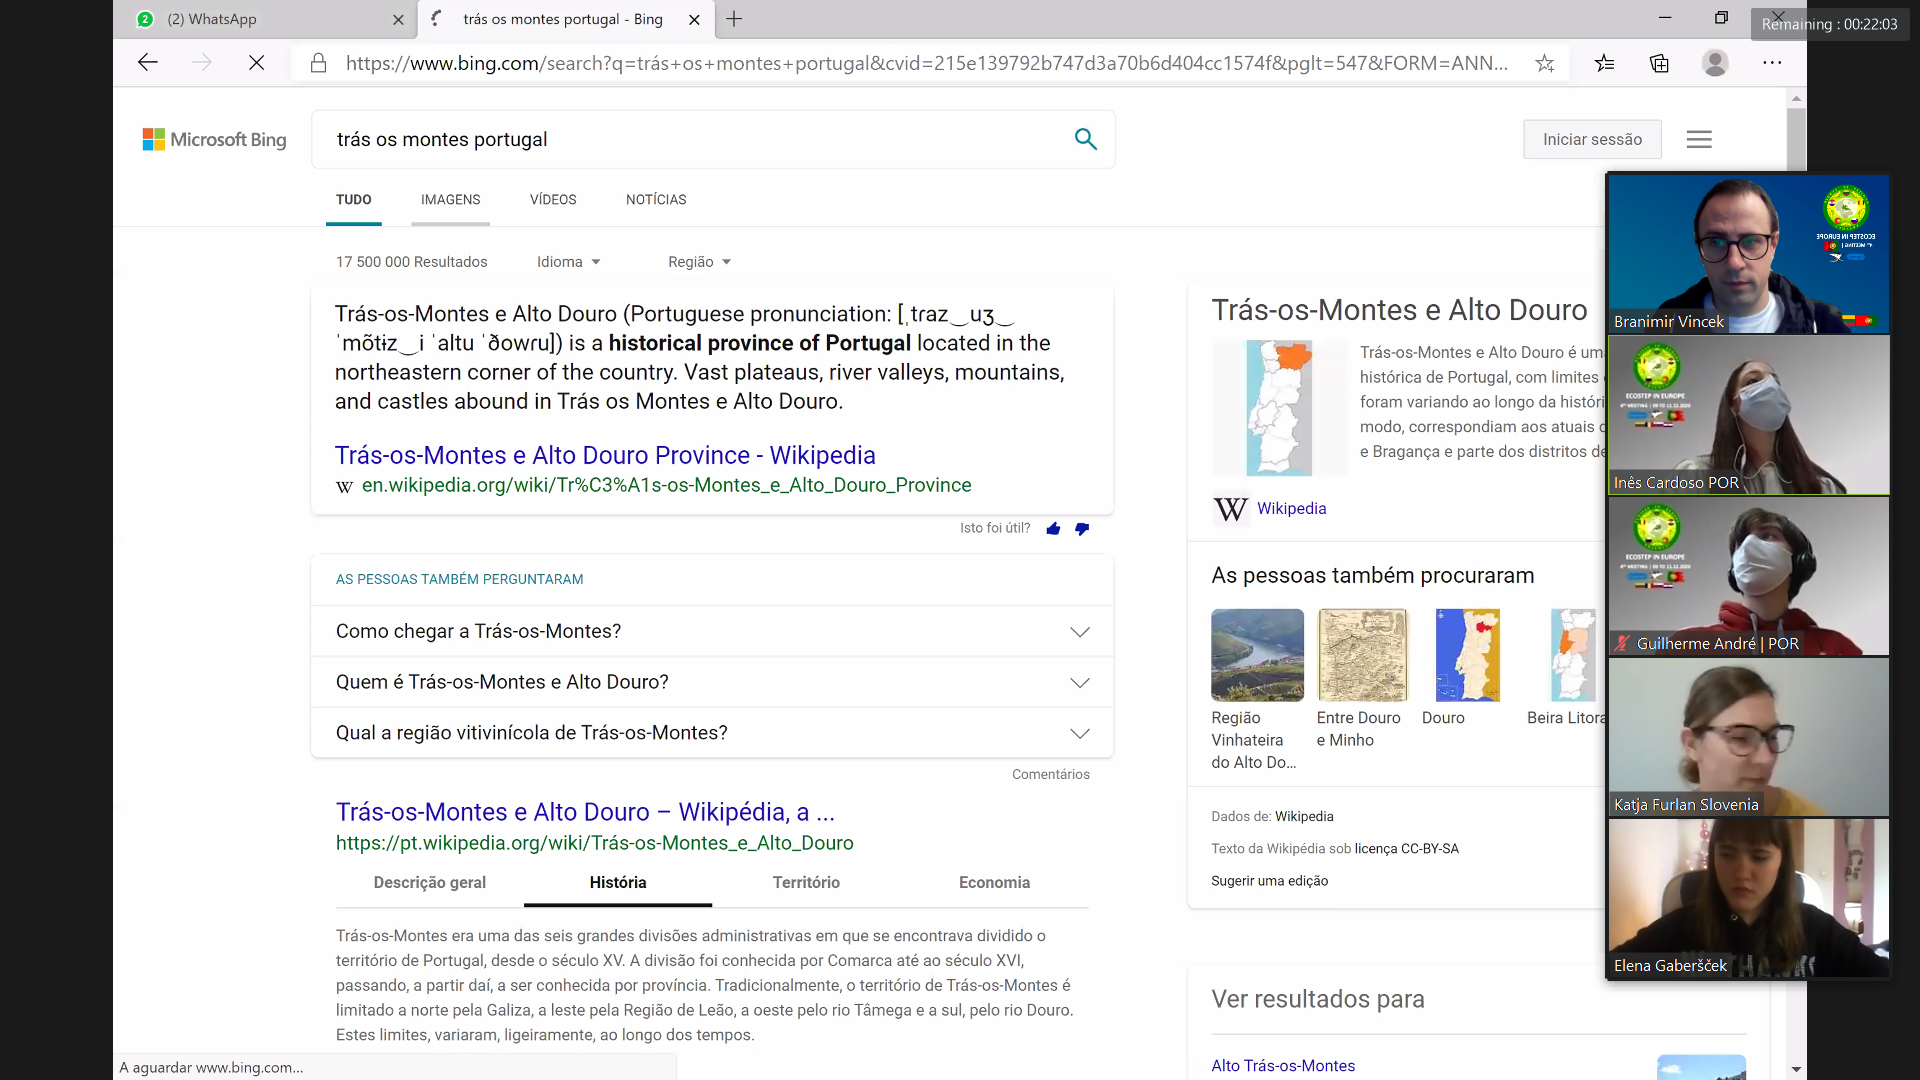The height and width of the screenshot is (1080, 1920).
Task: Click the browser address bar URL
Action: (x=926, y=63)
